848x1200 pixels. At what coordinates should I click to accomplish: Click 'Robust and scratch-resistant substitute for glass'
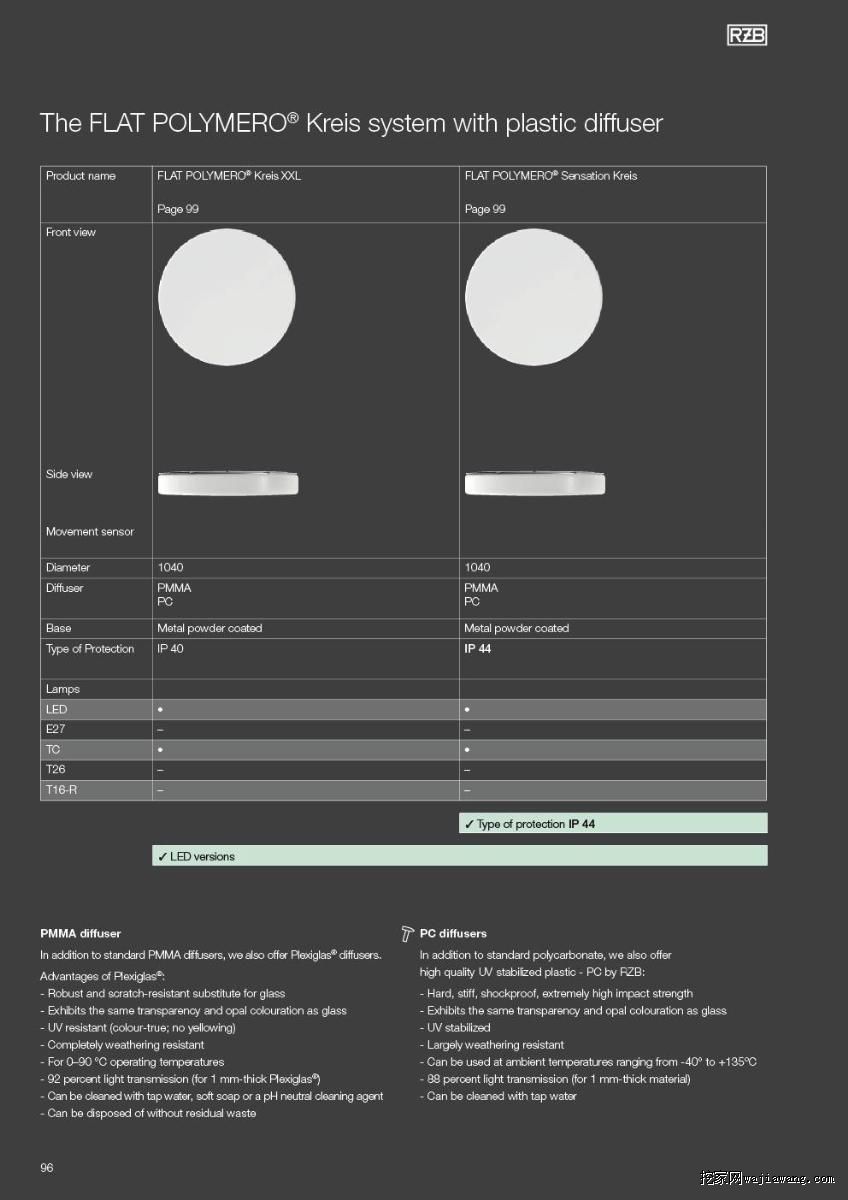[x=163, y=994]
